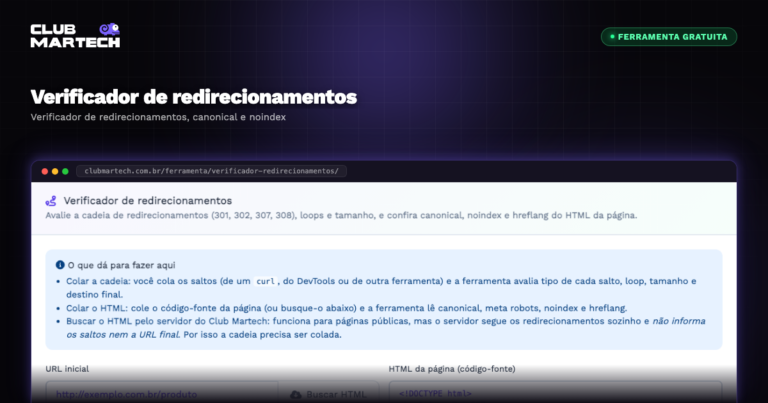
Task: Click the clubmartech.com.br address bar
Action: coord(212,171)
